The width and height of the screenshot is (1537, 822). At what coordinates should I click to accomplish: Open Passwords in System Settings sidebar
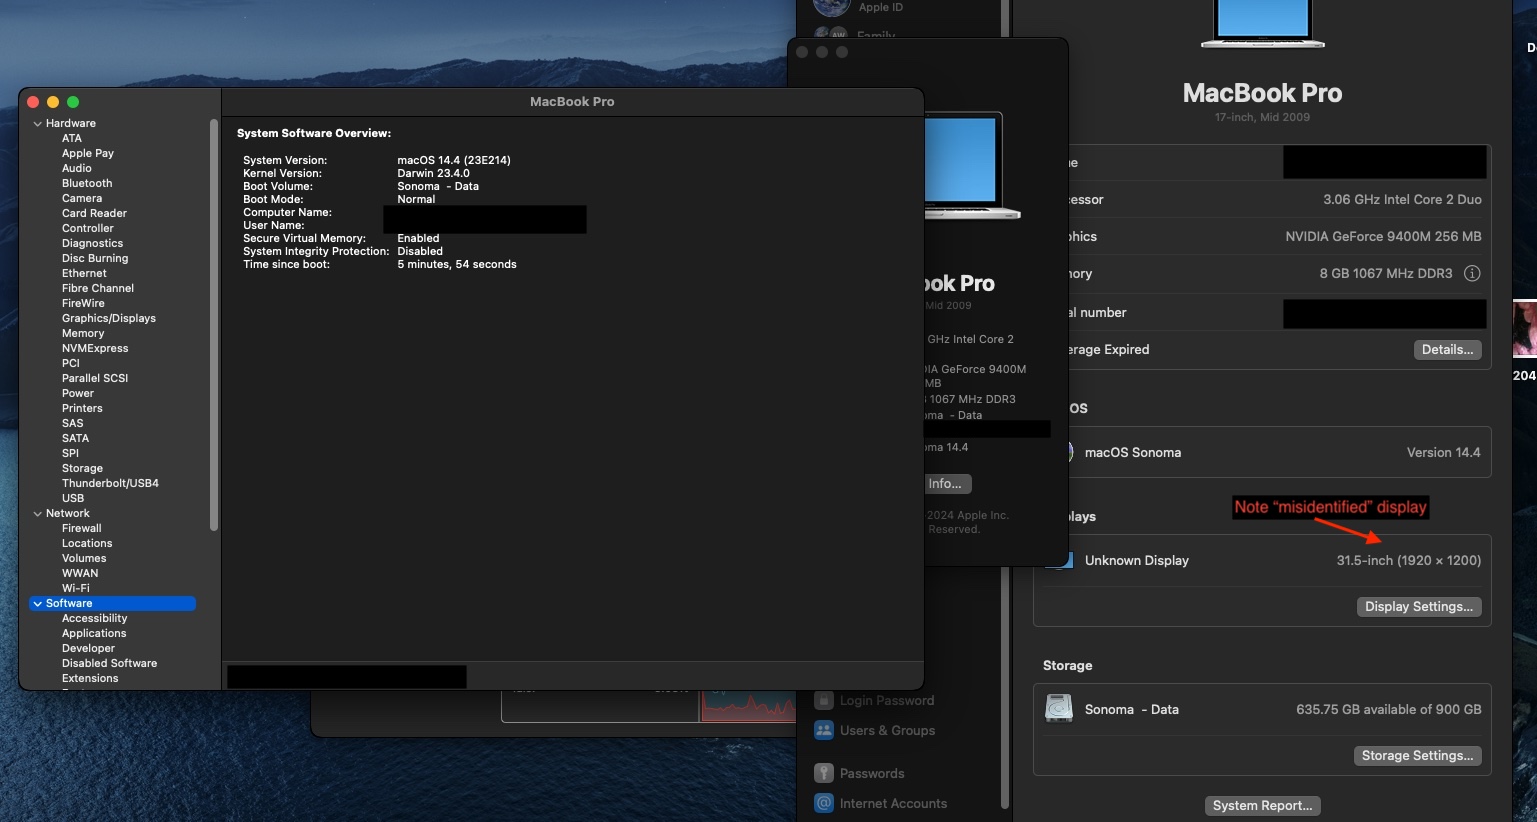coord(860,773)
